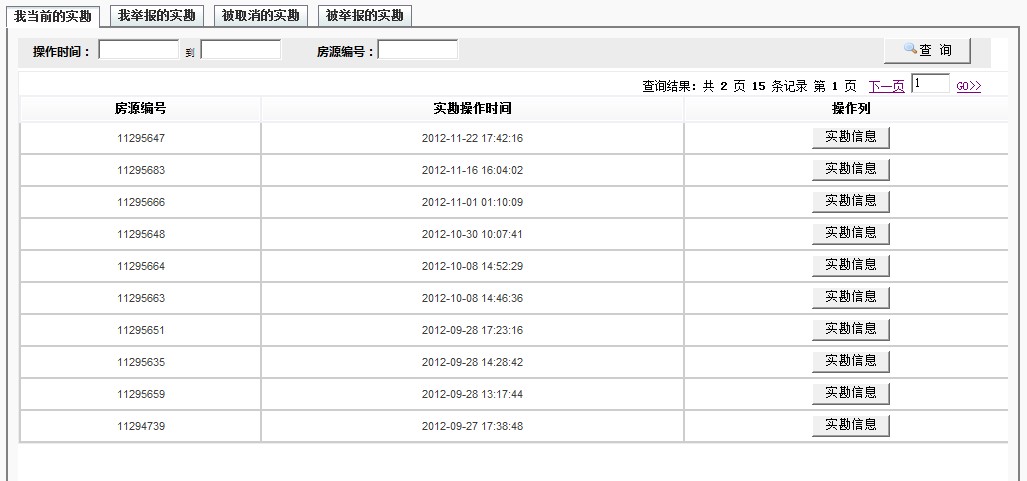Click the GO>> page jump link

pyautogui.click(x=969, y=86)
